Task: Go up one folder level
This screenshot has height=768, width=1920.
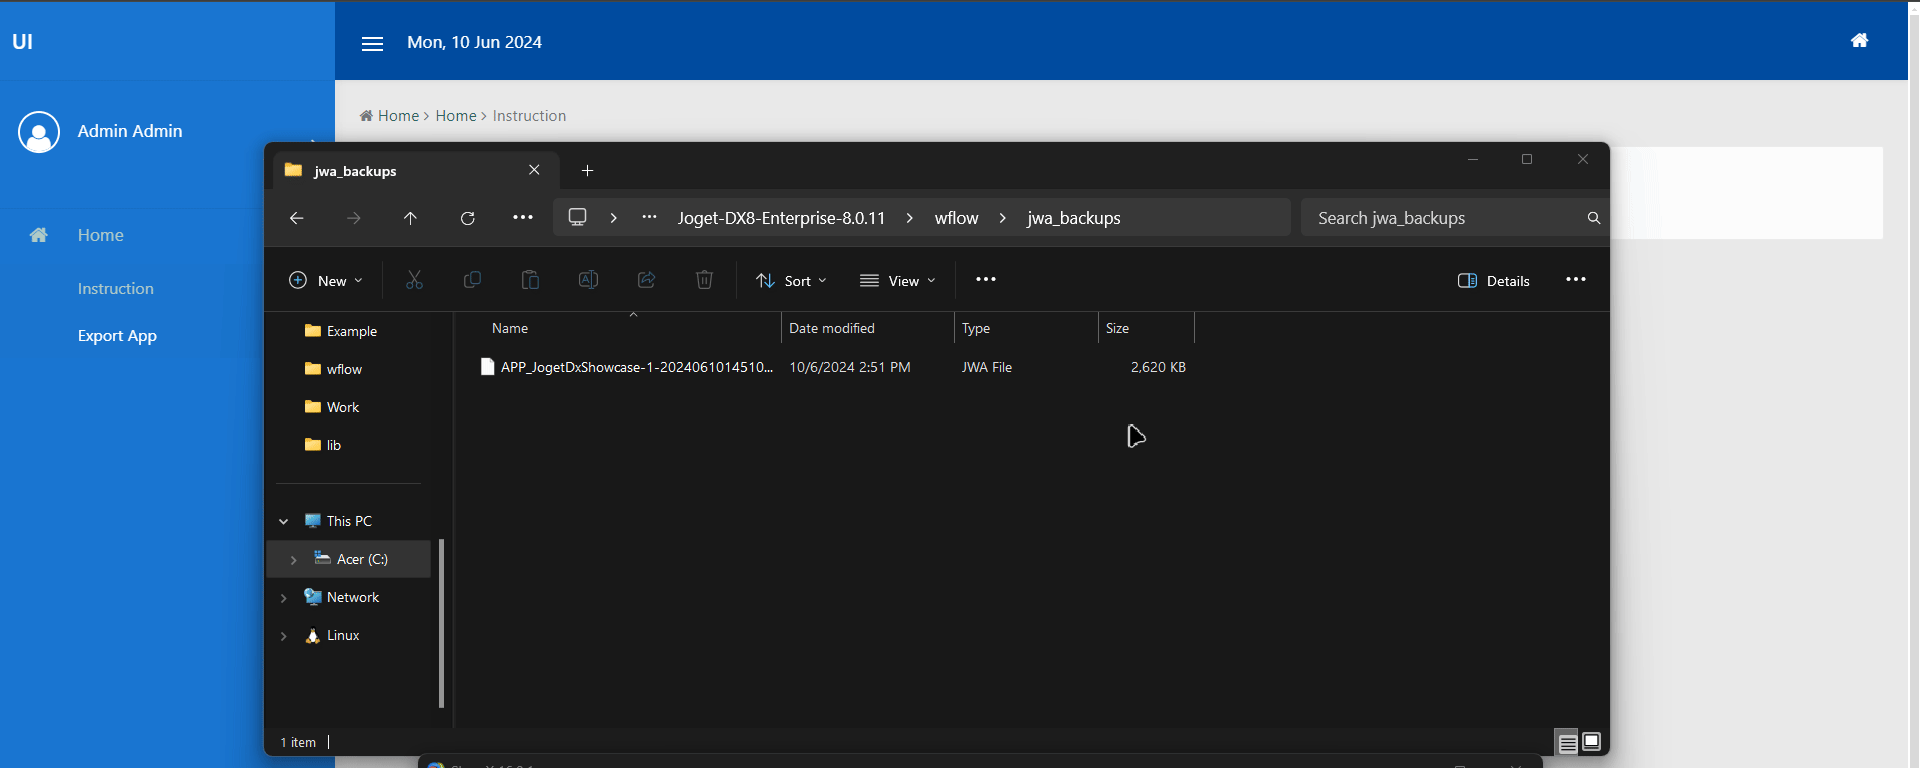Action: tap(410, 218)
